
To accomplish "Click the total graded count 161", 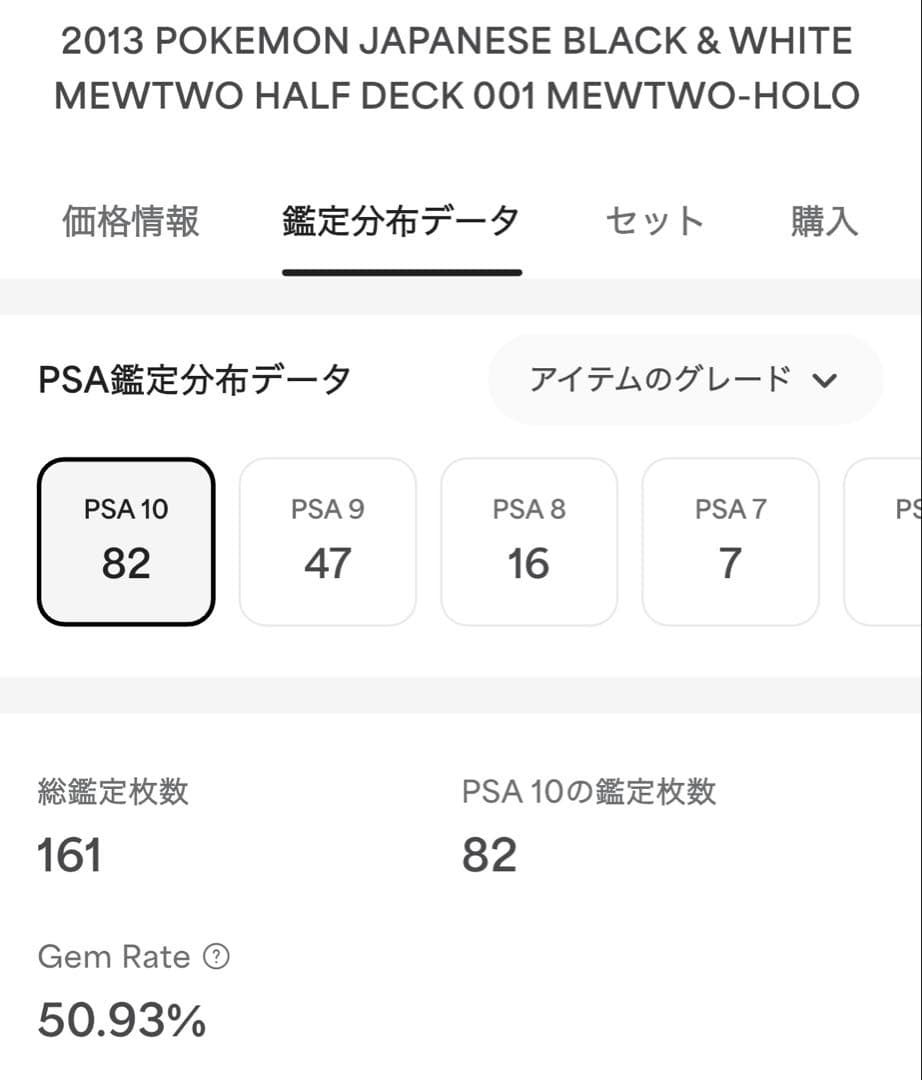I will tap(70, 856).
